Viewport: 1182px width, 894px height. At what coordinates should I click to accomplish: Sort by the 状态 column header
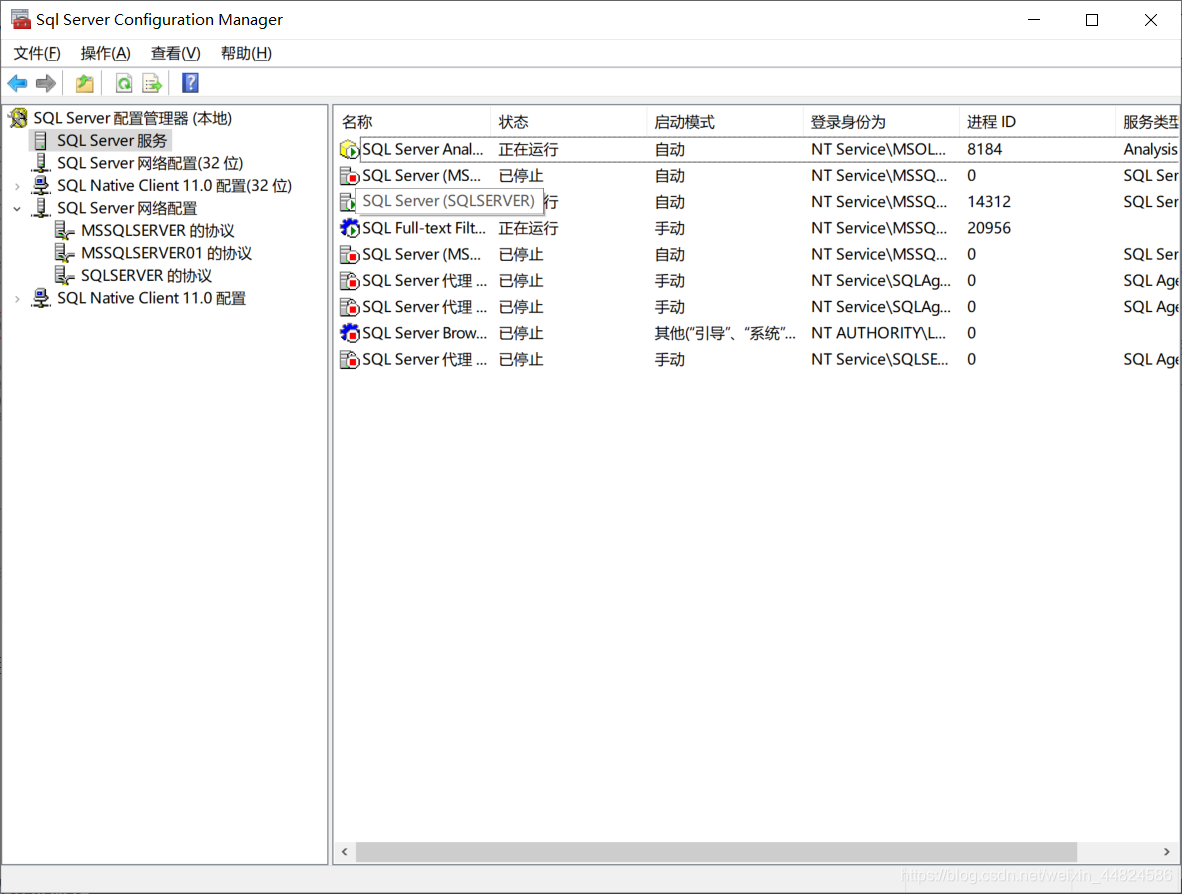click(569, 121)
